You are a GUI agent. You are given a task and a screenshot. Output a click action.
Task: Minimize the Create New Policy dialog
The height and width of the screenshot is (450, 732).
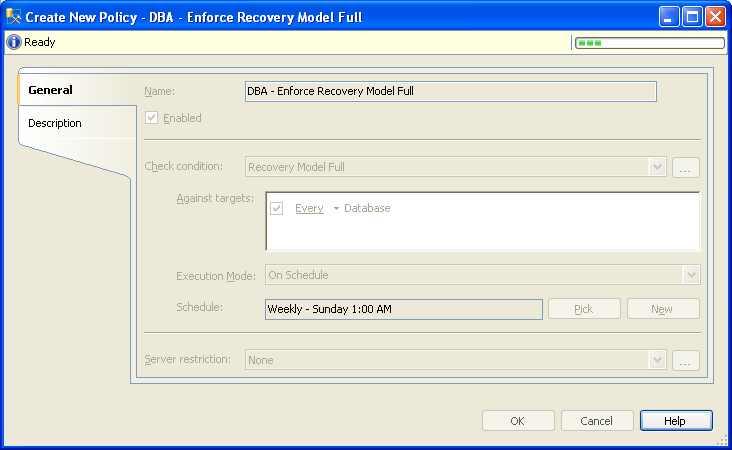(669, 17)
